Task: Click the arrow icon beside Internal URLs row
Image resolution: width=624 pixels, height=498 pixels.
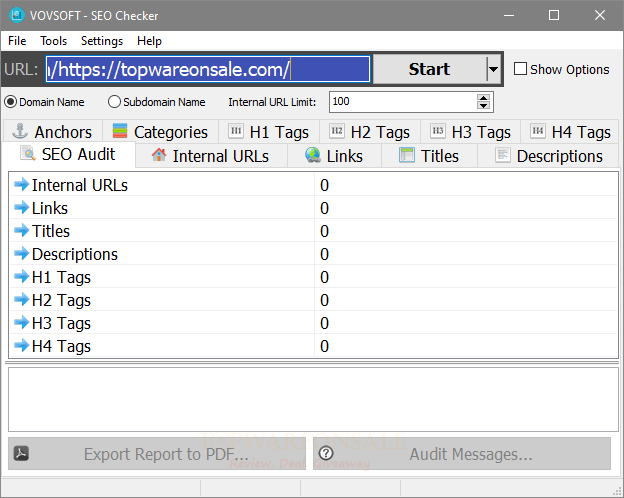Action: click(x=21, y=184)
